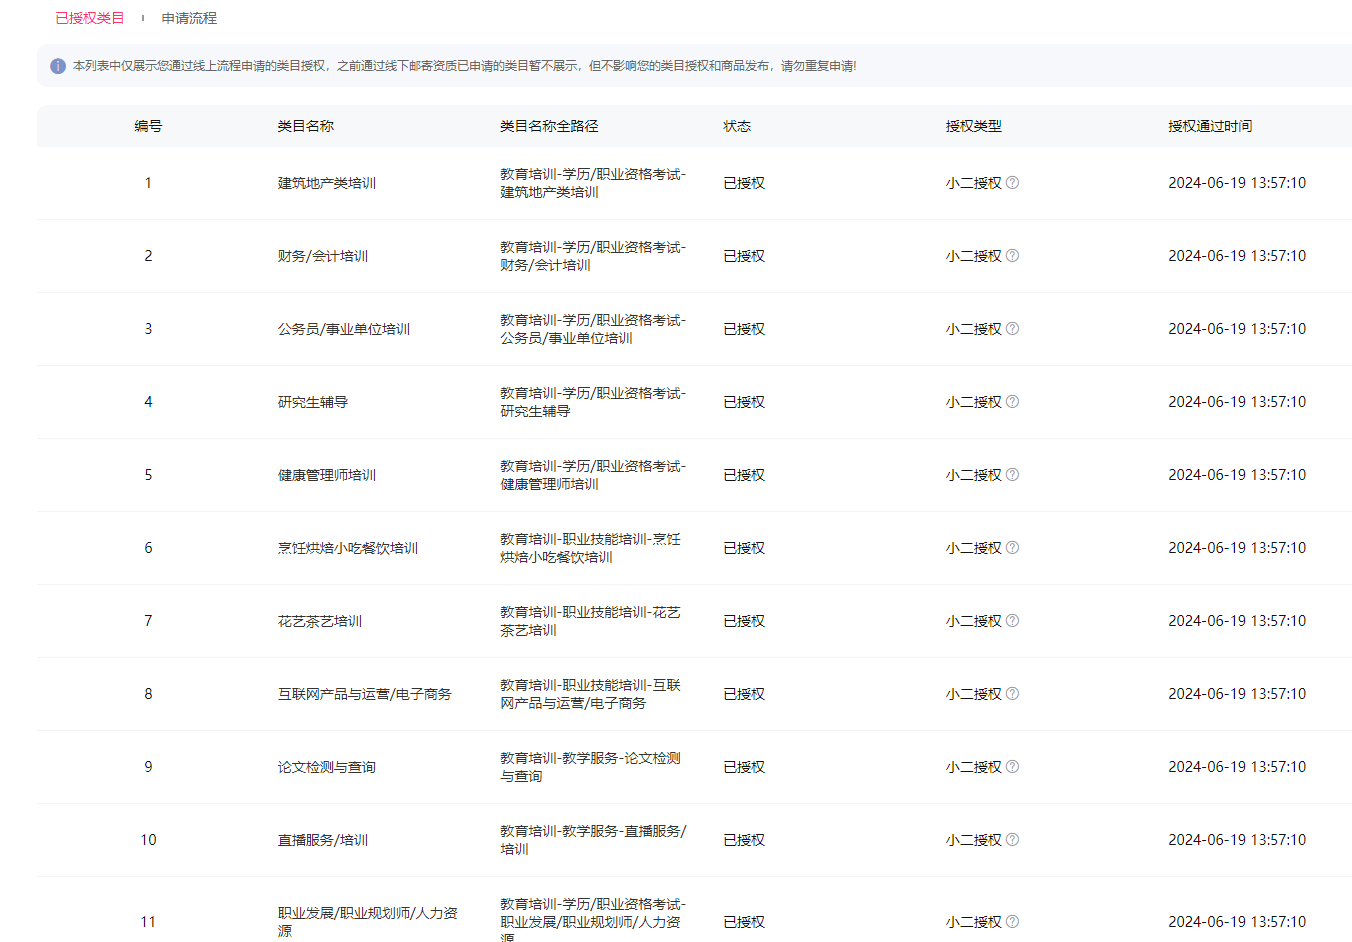Click help icon beside 小二授权 in row 2
This screenshot has height=942, width=1352.
[x=1012, y=256]
